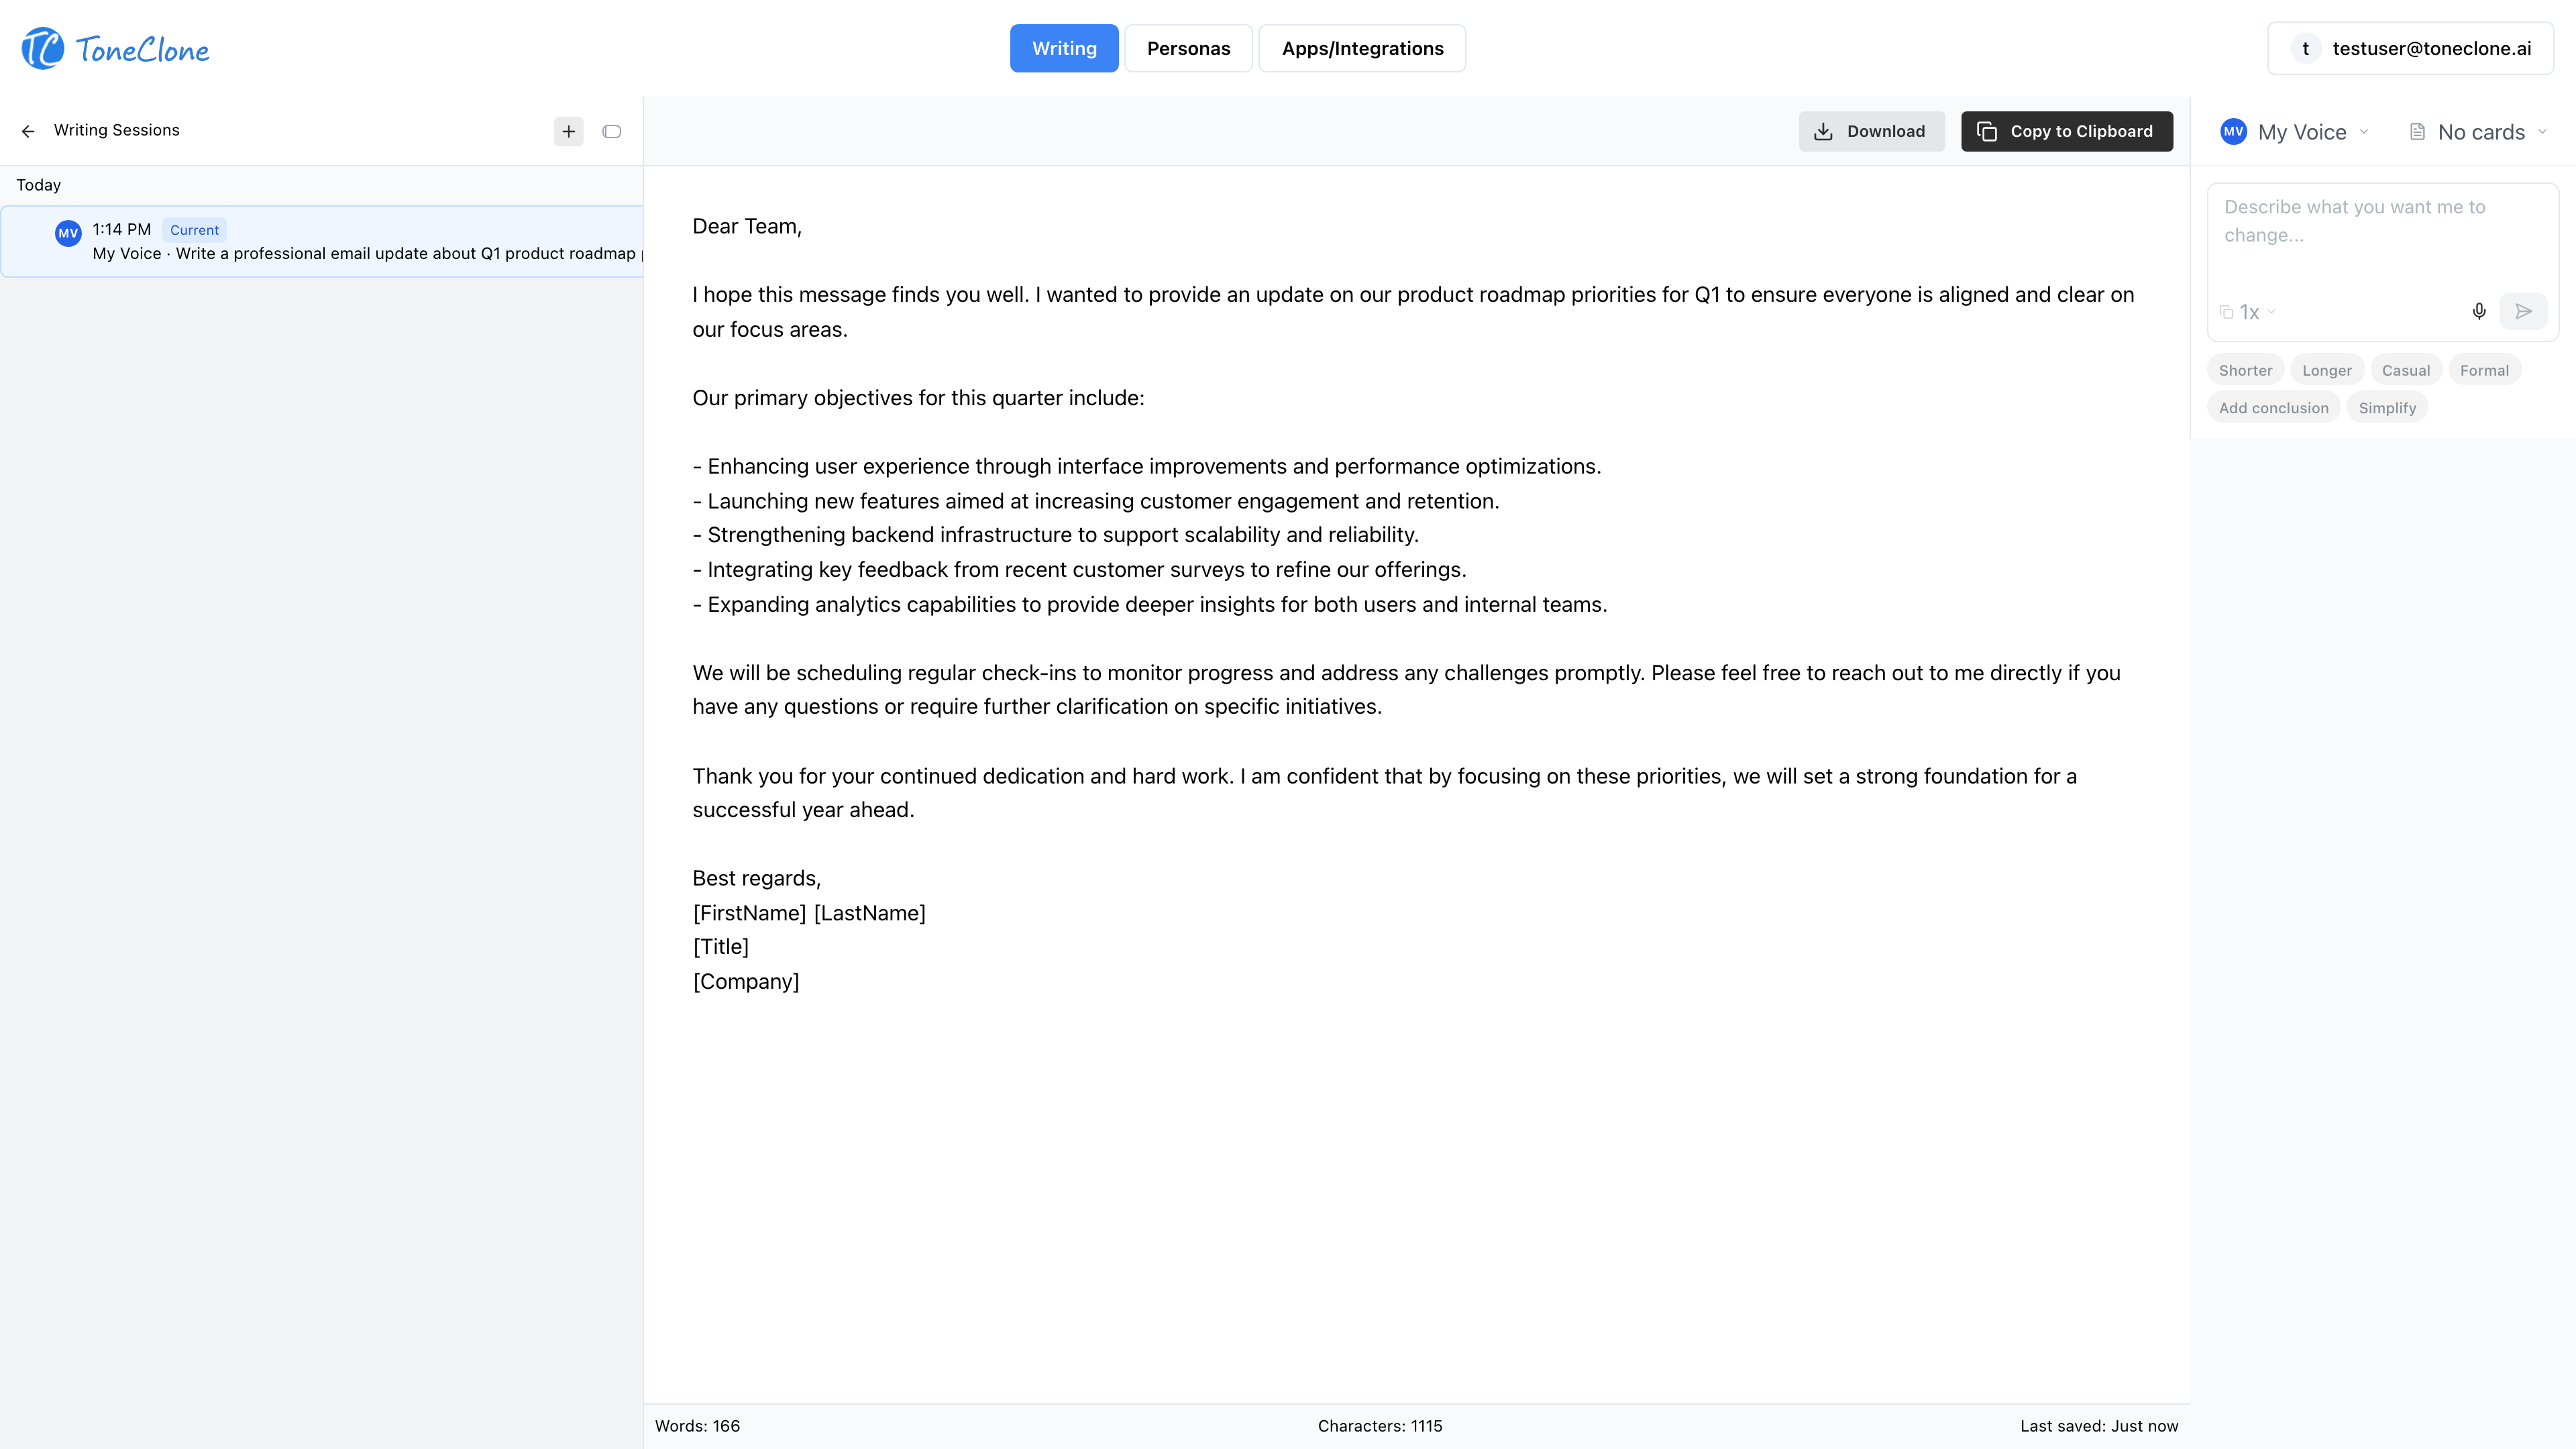Click the line starting 'Enhancing user experience'
Image resolution: width=2576 pixels, height=1449 pixels.
pyautogui.click(x=1147, y=466)
